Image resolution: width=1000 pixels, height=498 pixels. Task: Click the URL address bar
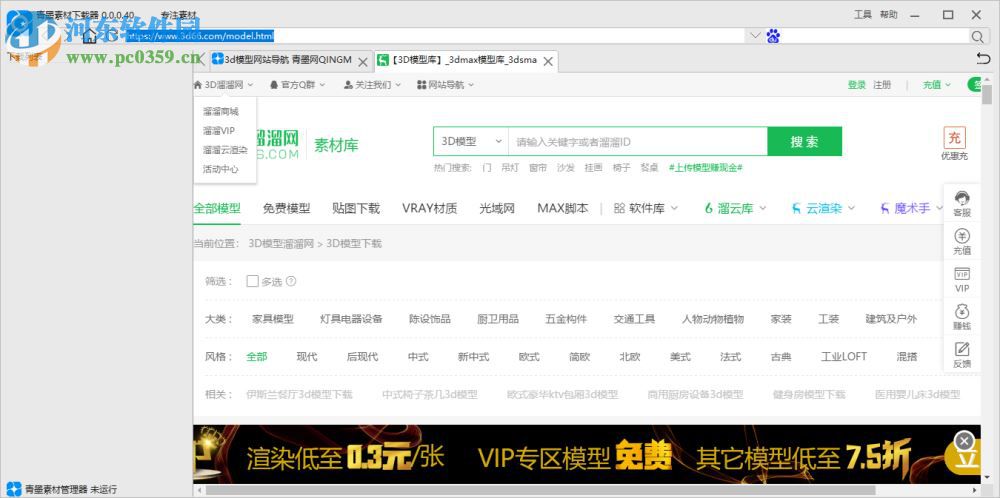tap(434, 36)
